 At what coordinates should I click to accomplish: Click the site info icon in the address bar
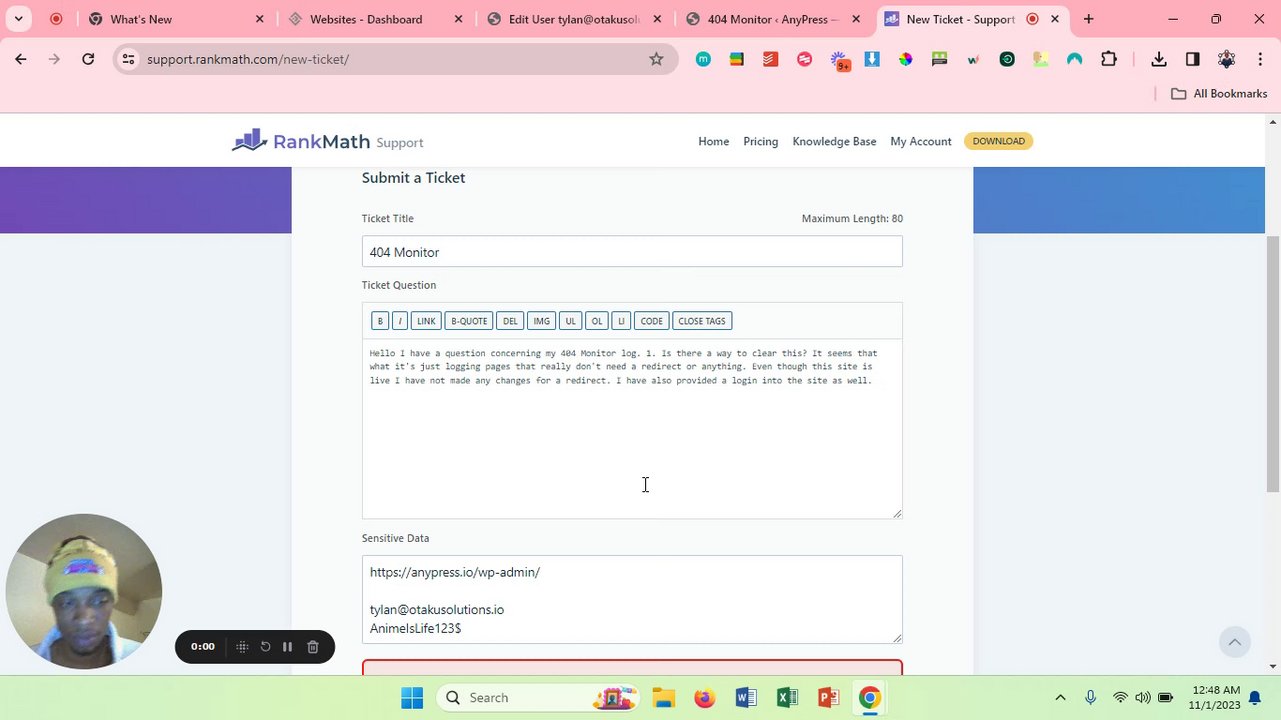(x=128, y=59)
